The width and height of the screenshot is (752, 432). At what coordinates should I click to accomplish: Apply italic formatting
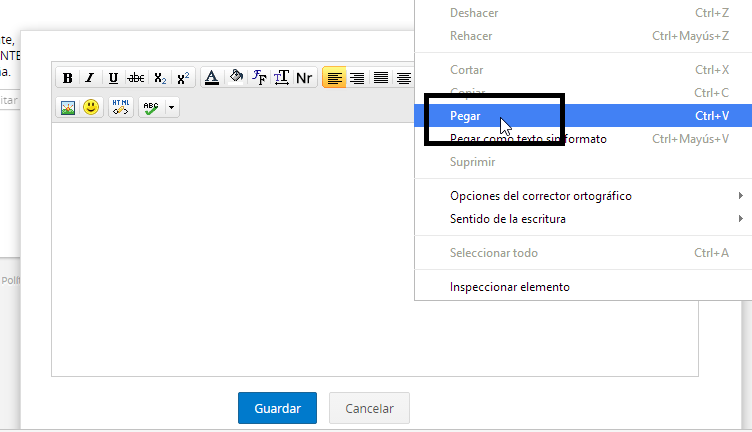click(90, 78)
